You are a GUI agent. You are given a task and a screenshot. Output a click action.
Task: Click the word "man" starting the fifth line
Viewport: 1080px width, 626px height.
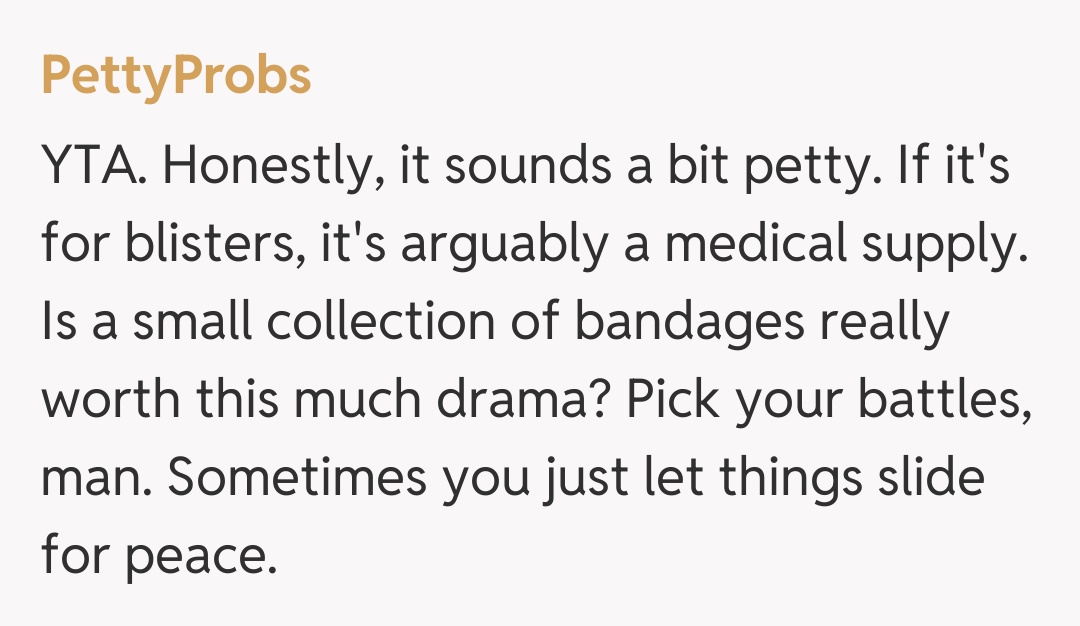[90, 479]
